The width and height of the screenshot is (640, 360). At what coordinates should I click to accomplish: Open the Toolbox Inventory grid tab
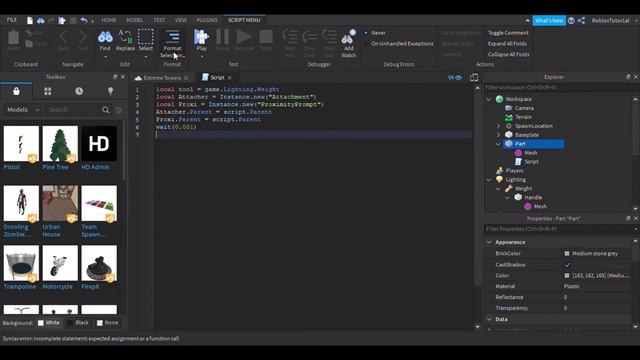coord(48,91)
